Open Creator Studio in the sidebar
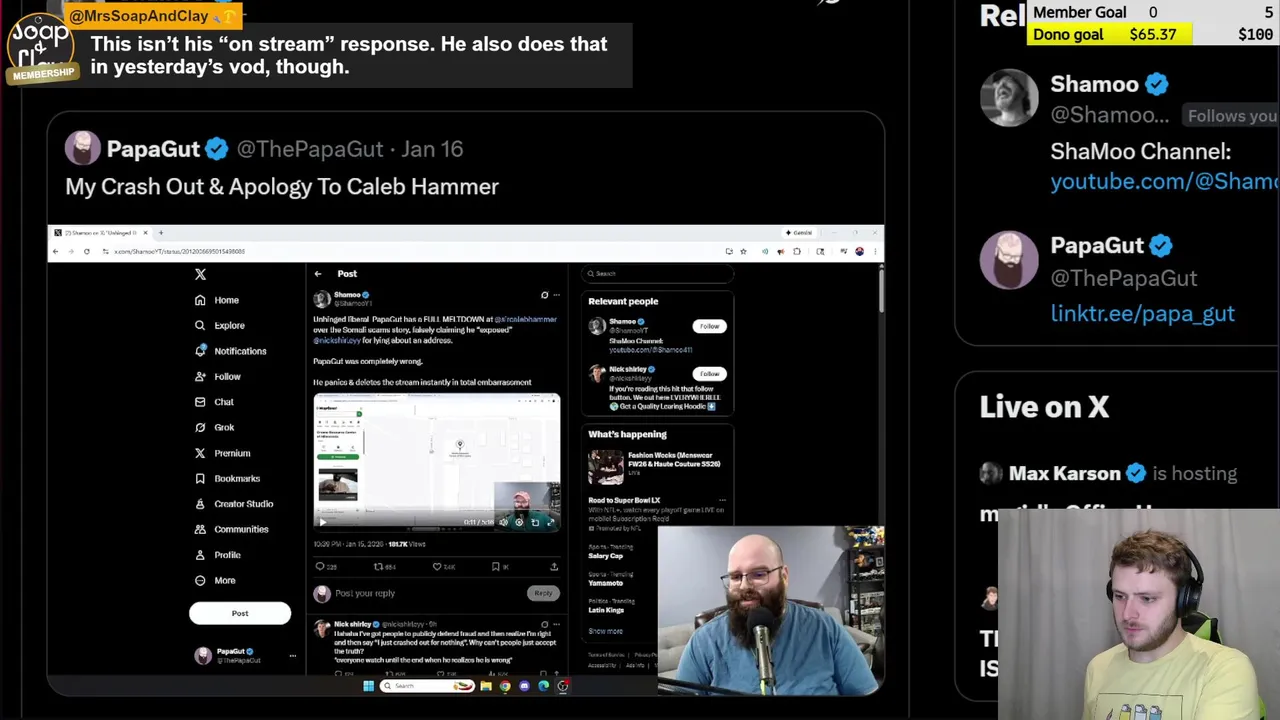 coord(233,504)
